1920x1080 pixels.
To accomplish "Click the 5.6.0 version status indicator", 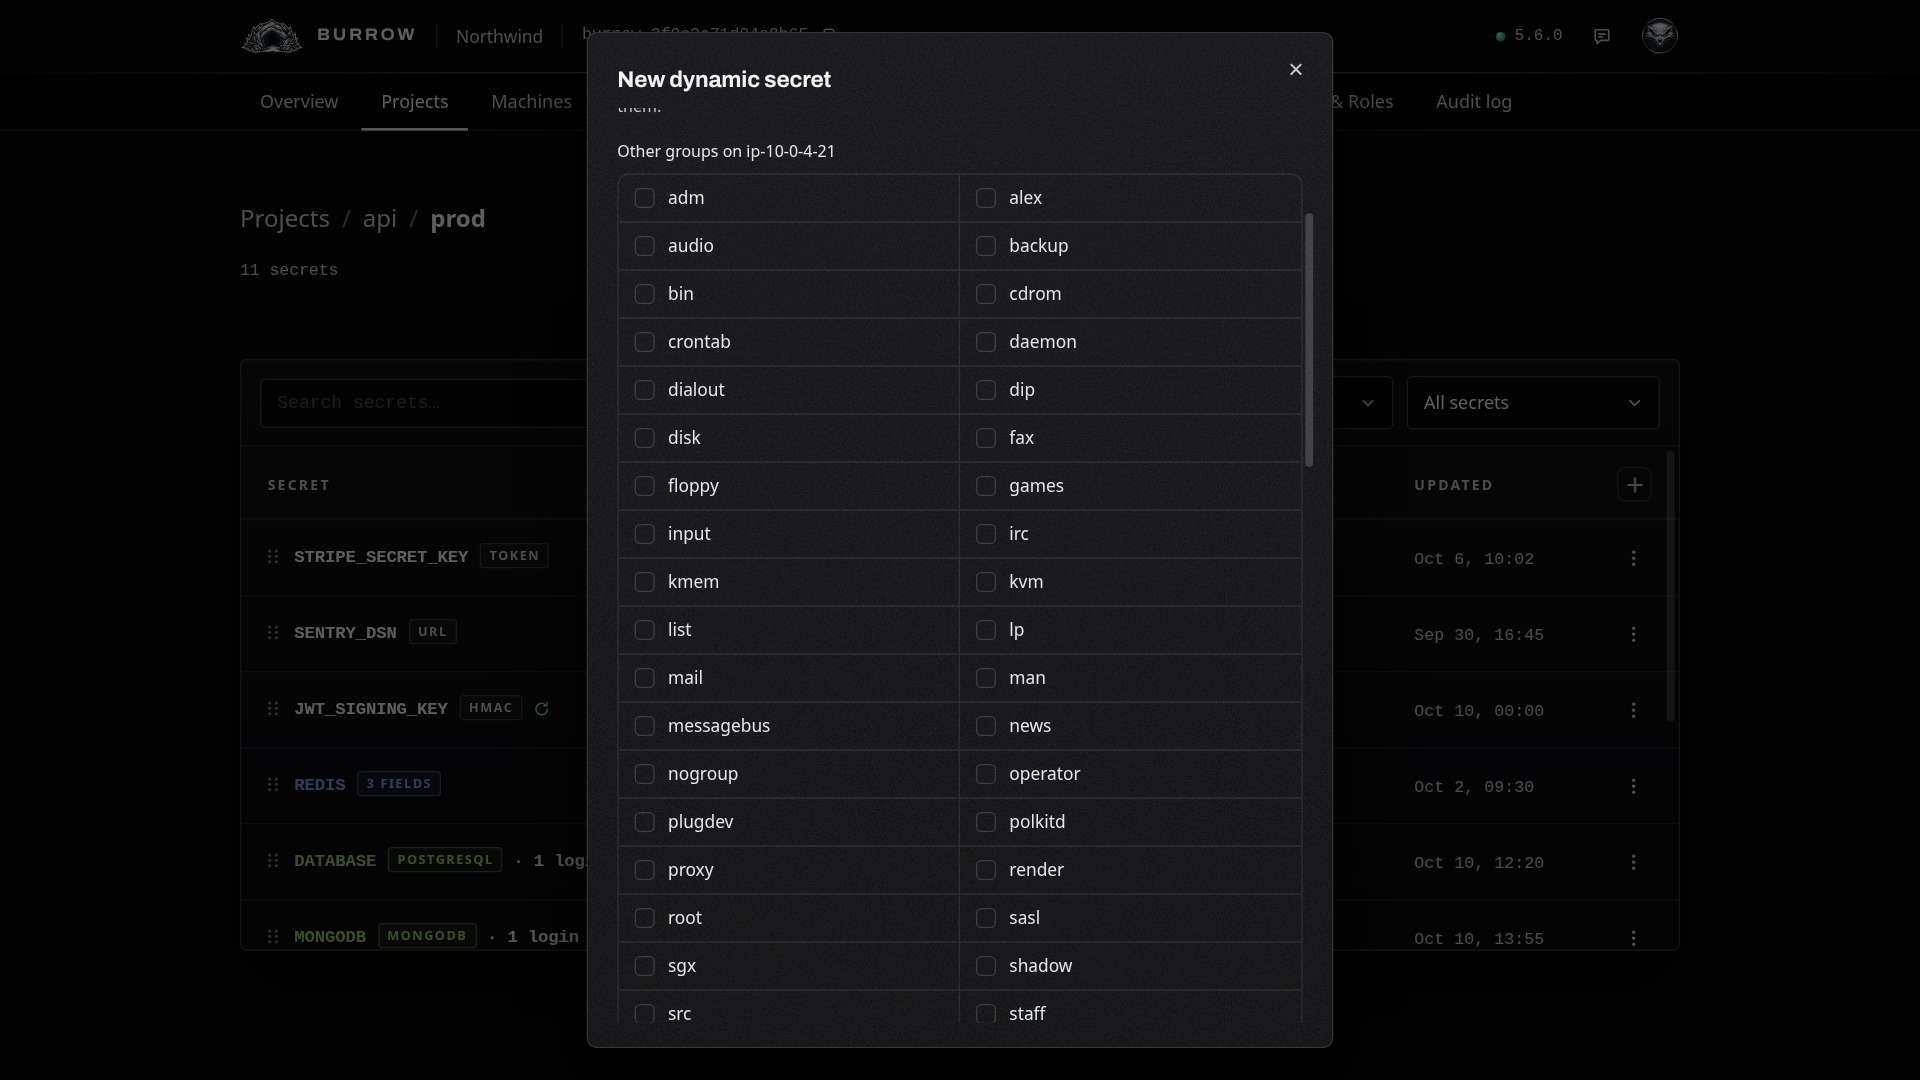I will (x=1529, y=35).
